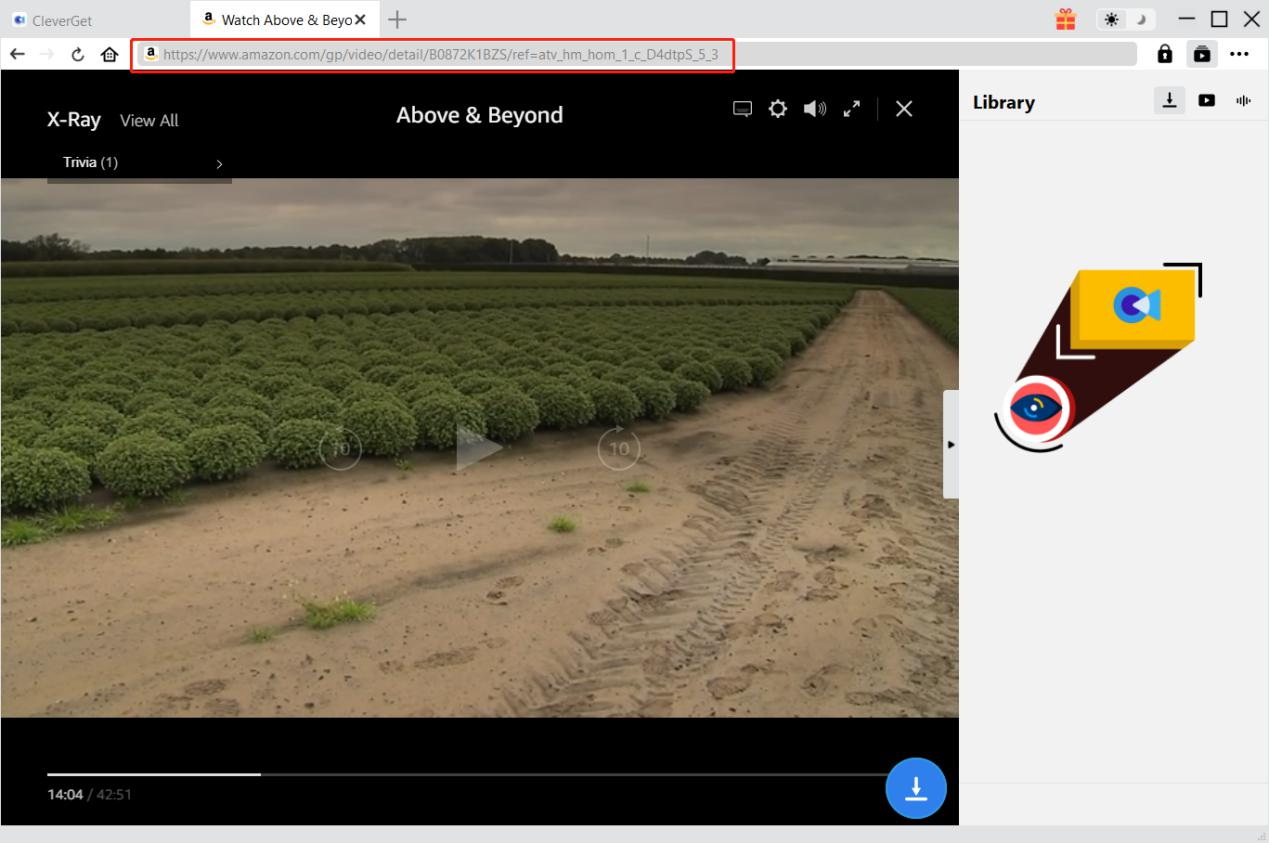Open X-Ray View All link
Image resolution: width=1269 pixels, height=843 pixels.
149,121
